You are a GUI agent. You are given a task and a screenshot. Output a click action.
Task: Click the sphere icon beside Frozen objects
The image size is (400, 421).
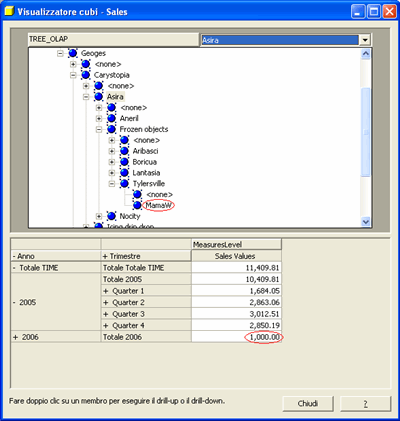(111, 129)
